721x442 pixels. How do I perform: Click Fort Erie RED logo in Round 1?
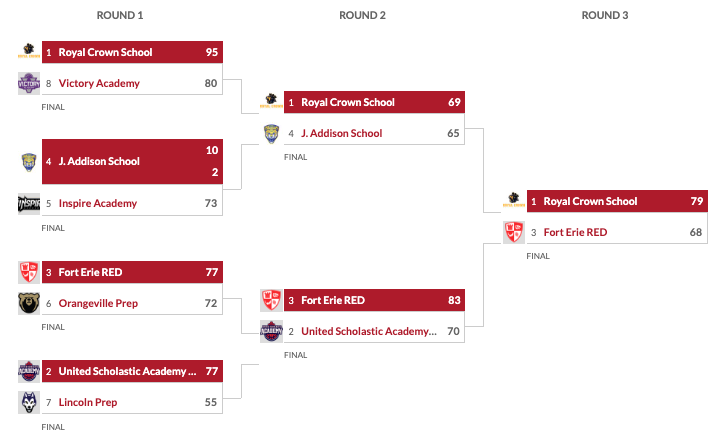28,271
